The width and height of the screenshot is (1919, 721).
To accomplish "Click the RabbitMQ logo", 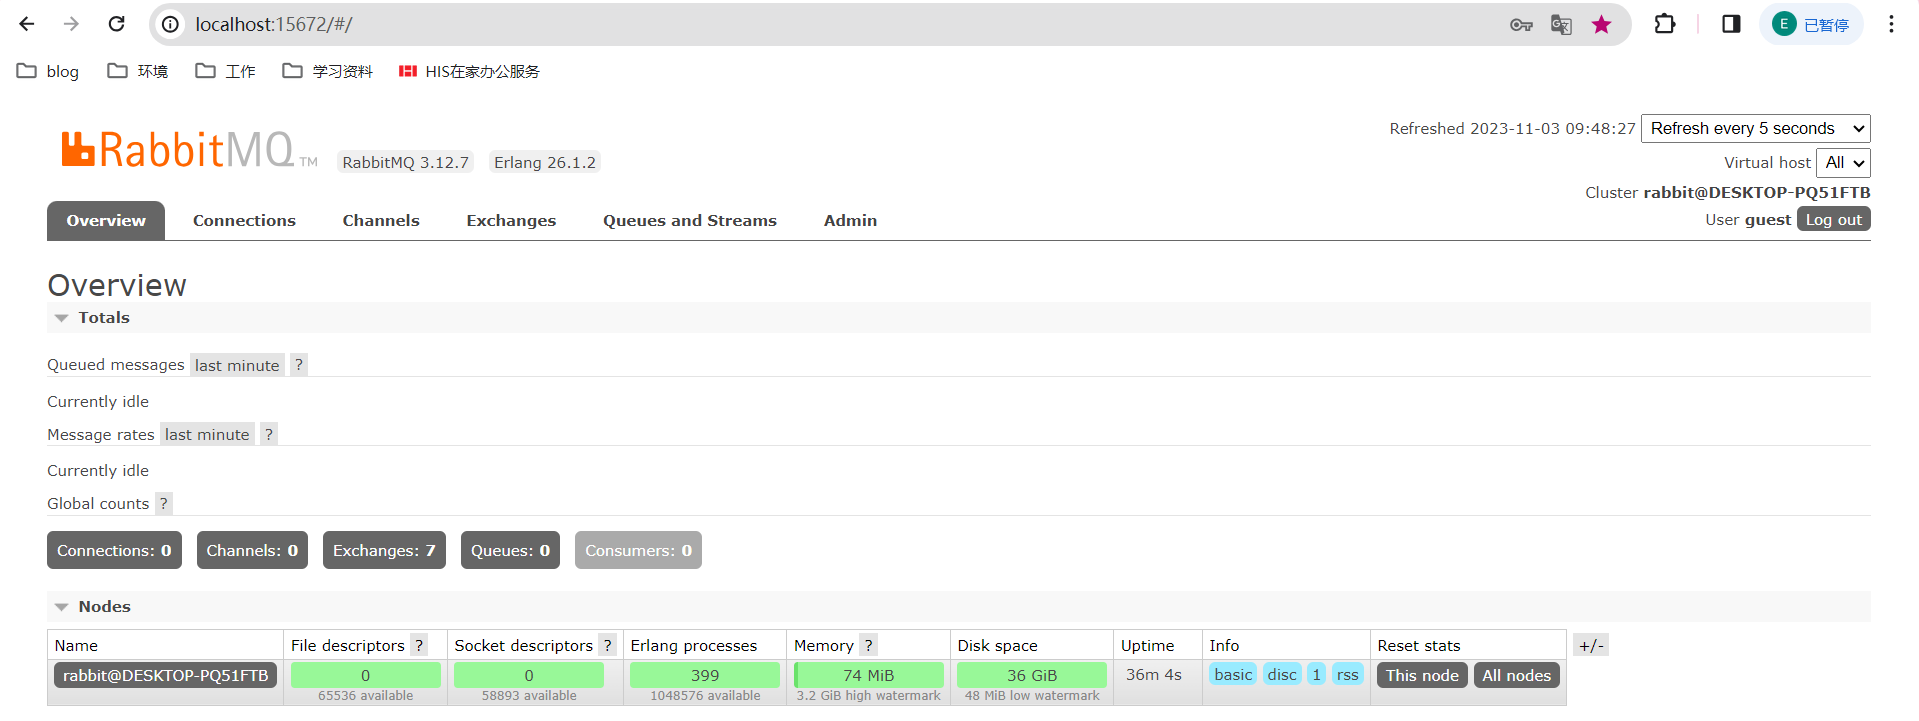I will coord(178,150).
